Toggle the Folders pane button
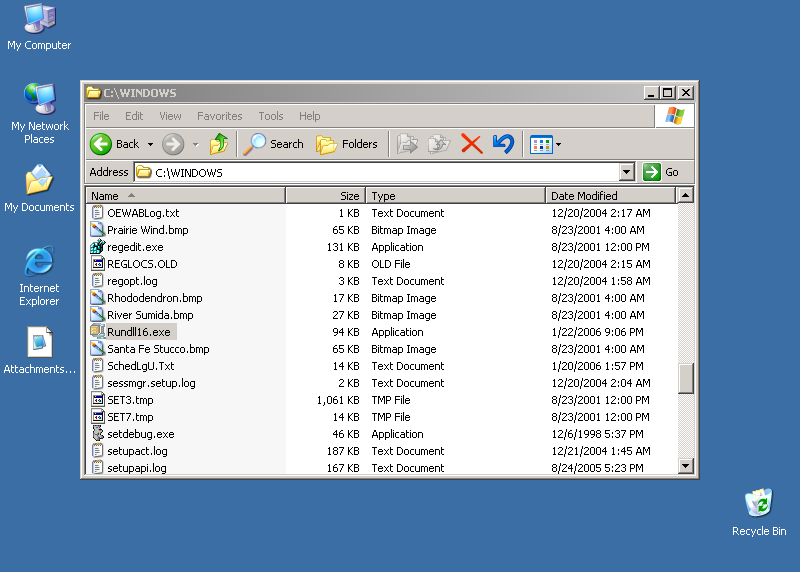Viewport: 800px width, 572px height. (x=346, y=144)
